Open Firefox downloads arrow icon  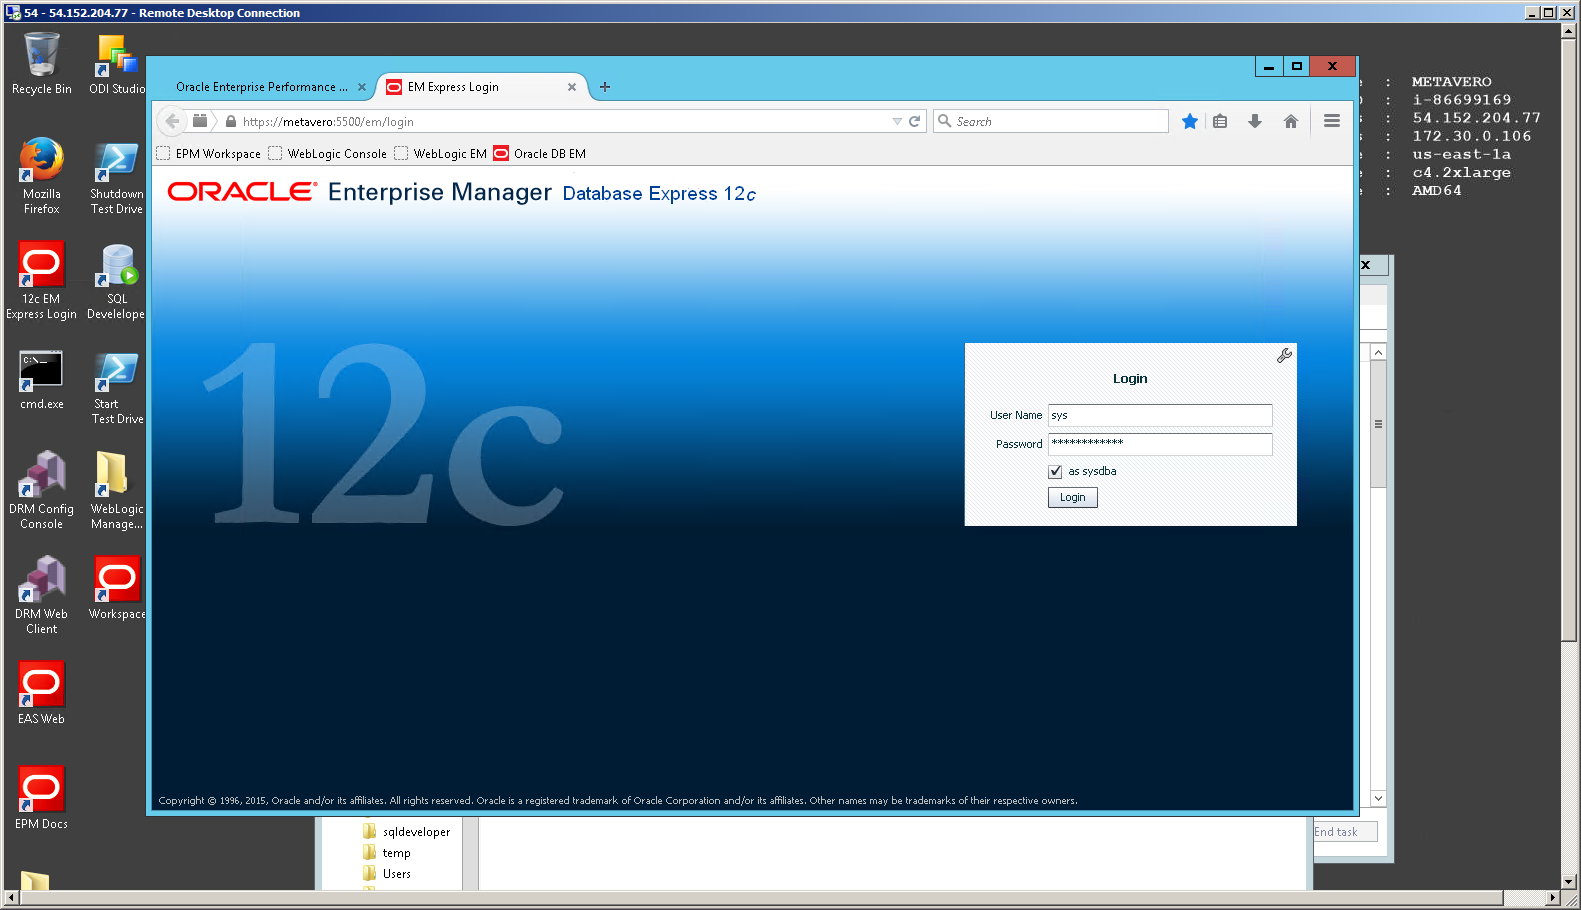(x=1254, y=121)
